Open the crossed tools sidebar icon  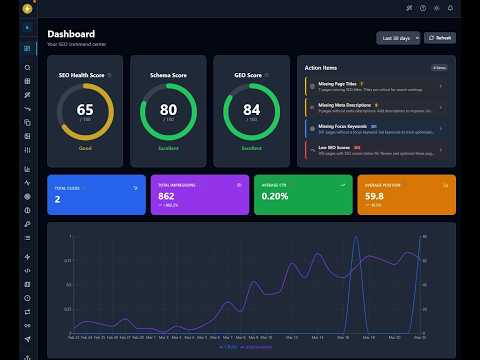[27, 95]
